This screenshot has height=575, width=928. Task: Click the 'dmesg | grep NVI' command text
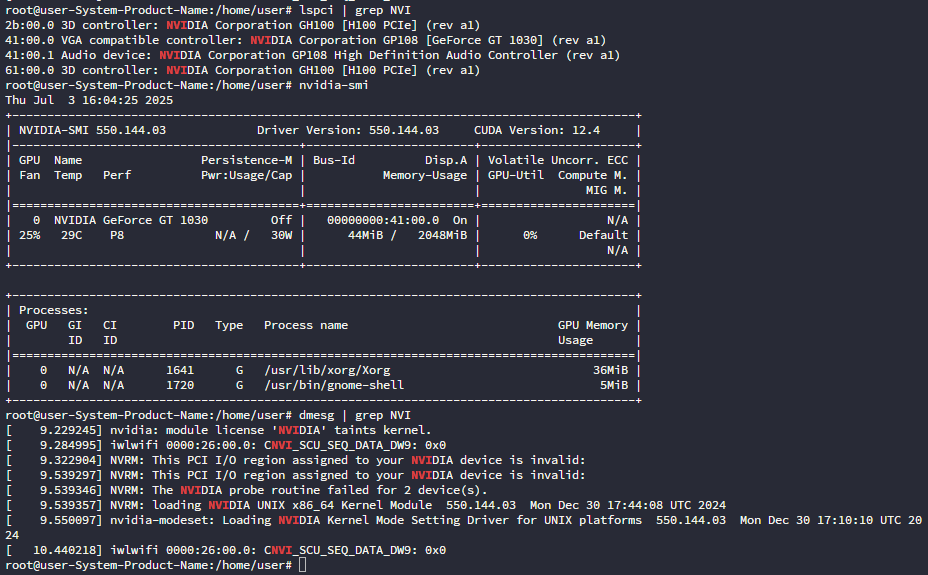tap(355, 415)
